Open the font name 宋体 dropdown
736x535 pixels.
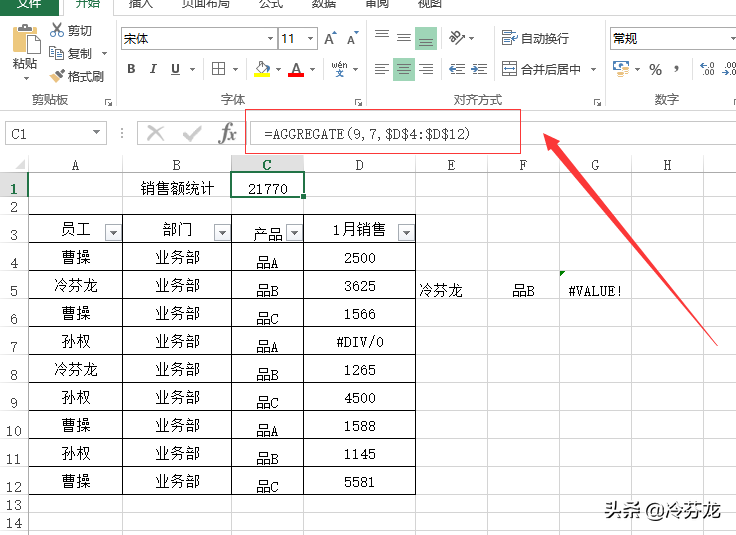pyautogui.click(x=270, y=38)
